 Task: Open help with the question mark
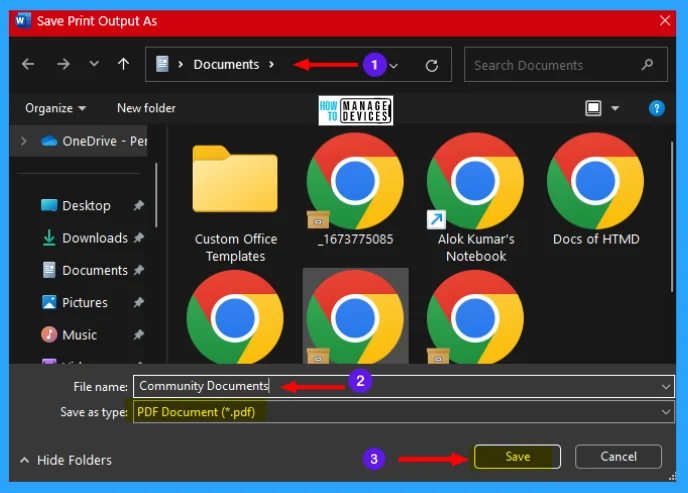click(656, 108)
